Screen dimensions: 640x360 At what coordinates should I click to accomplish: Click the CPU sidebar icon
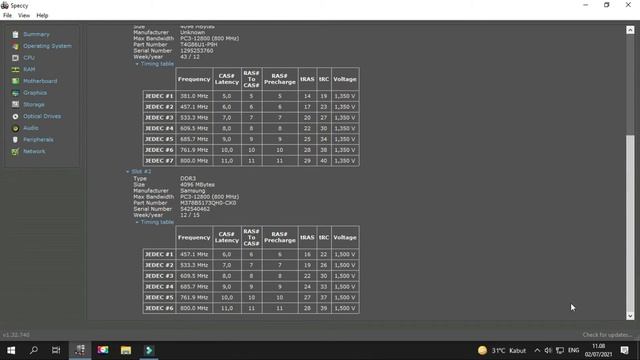pos(15,58)
